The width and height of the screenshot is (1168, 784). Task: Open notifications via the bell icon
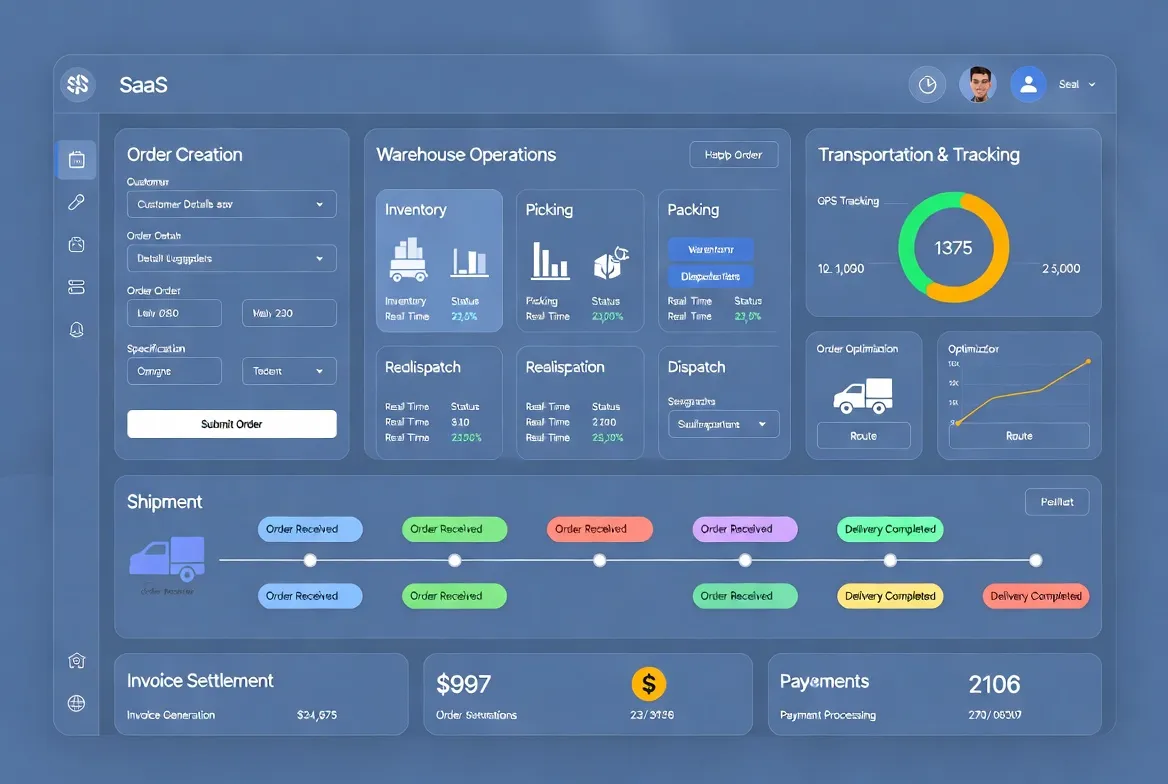point(76,329)
